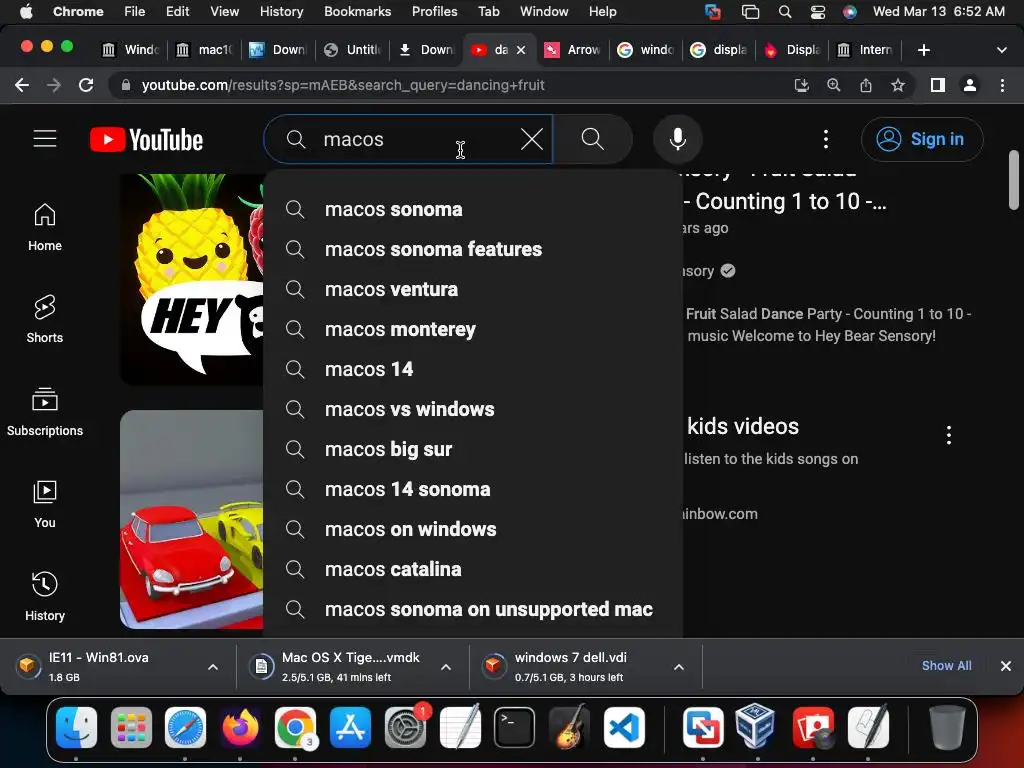Choose the 'macos ventura' suggestion

coord(473,289)
